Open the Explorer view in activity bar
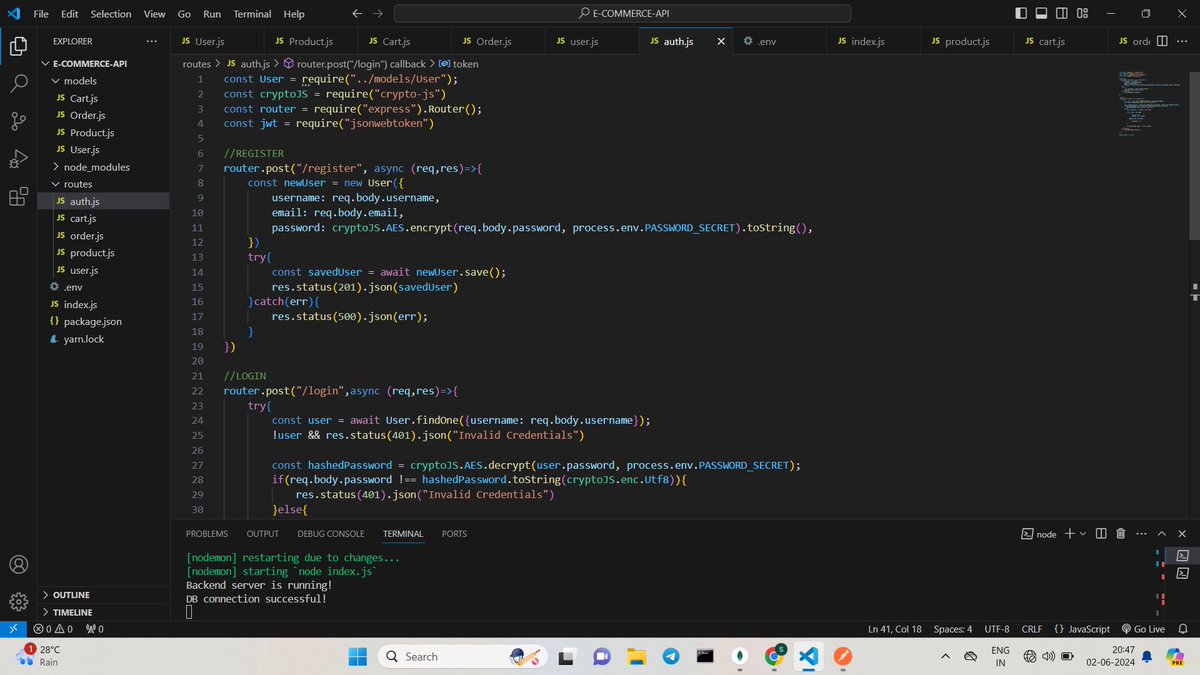This screenshot has height=675, width=1200. click(18, 46)
